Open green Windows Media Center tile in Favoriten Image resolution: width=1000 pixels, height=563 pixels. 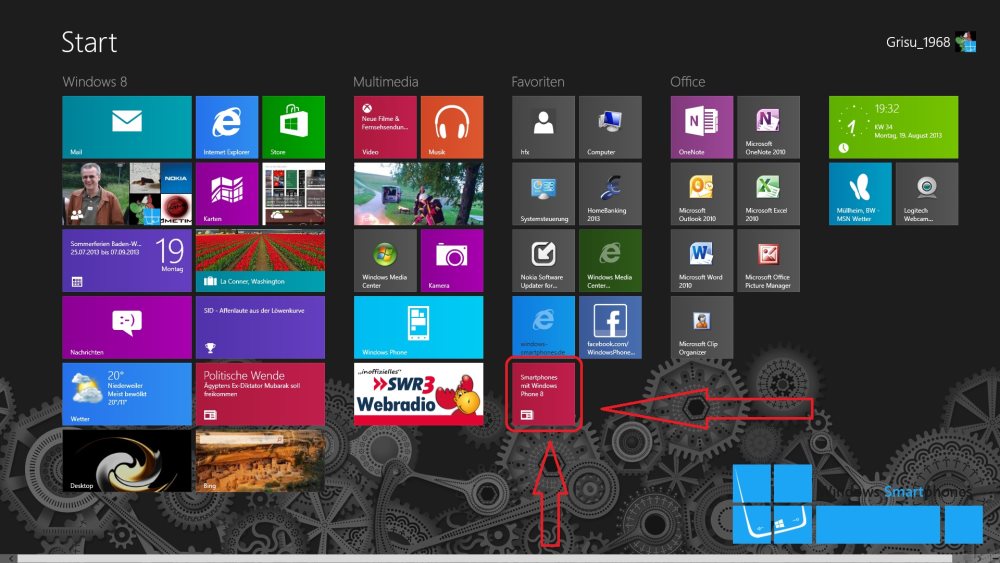click(610, 261)
